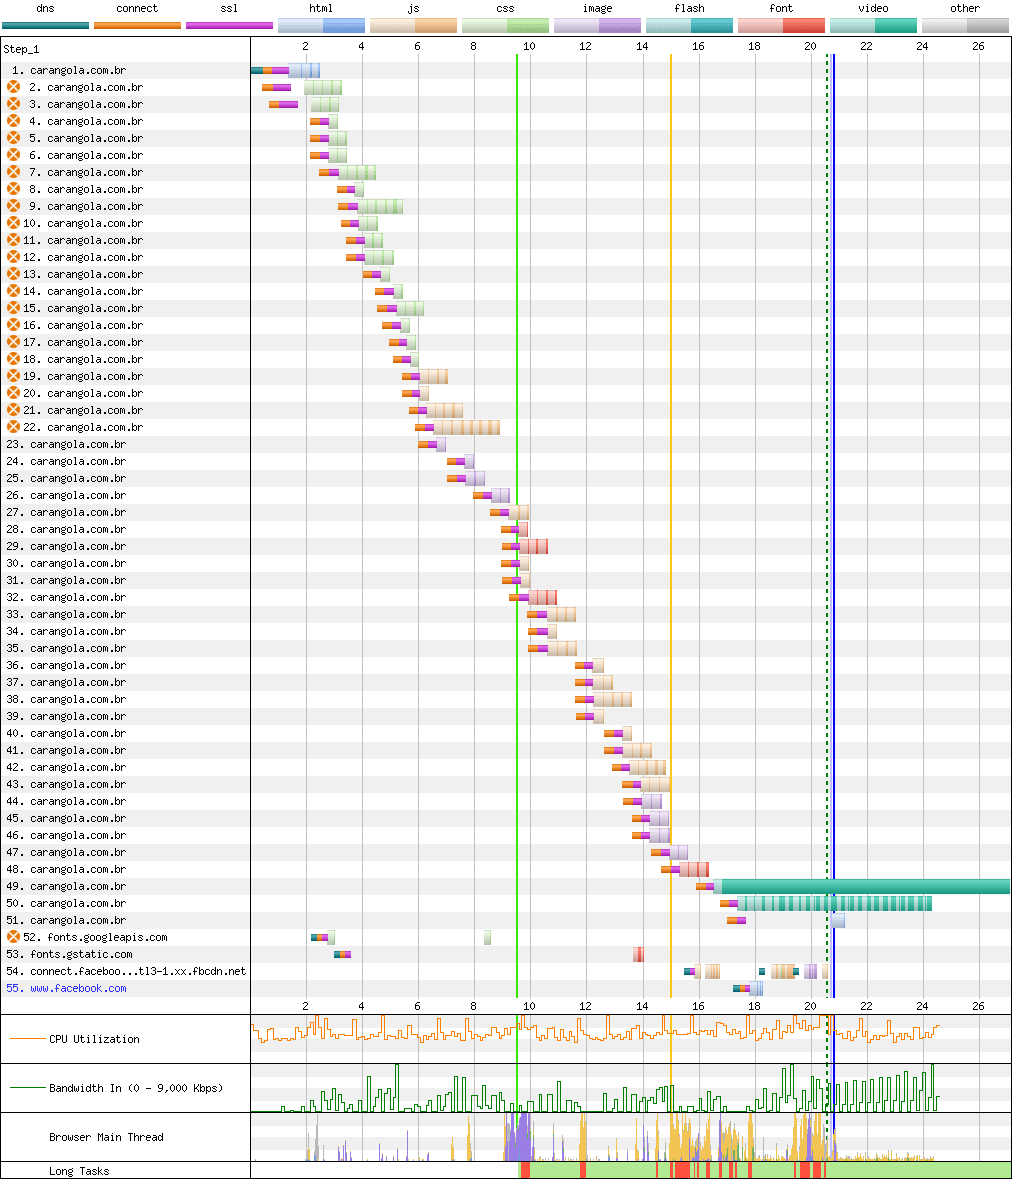This screenshot has width=1012, height=1179.
Task: Click the orange blocking icon on request 2
Action: (x=14, y=87)
